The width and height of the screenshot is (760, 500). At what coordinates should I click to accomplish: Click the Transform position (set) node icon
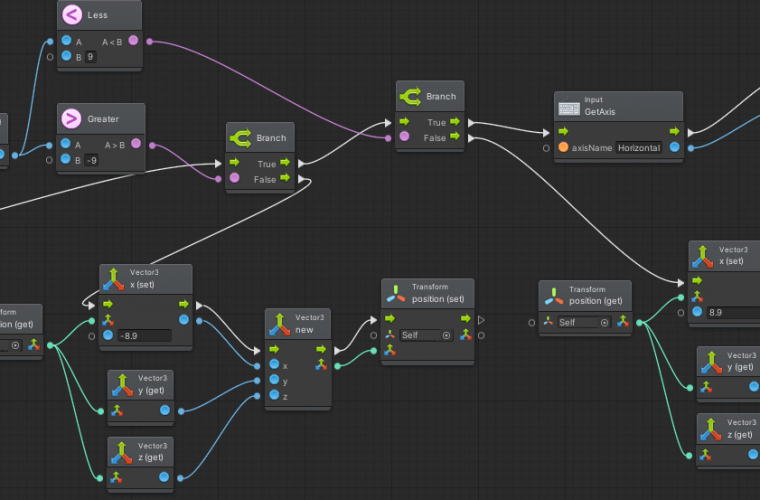click(397, 294)
